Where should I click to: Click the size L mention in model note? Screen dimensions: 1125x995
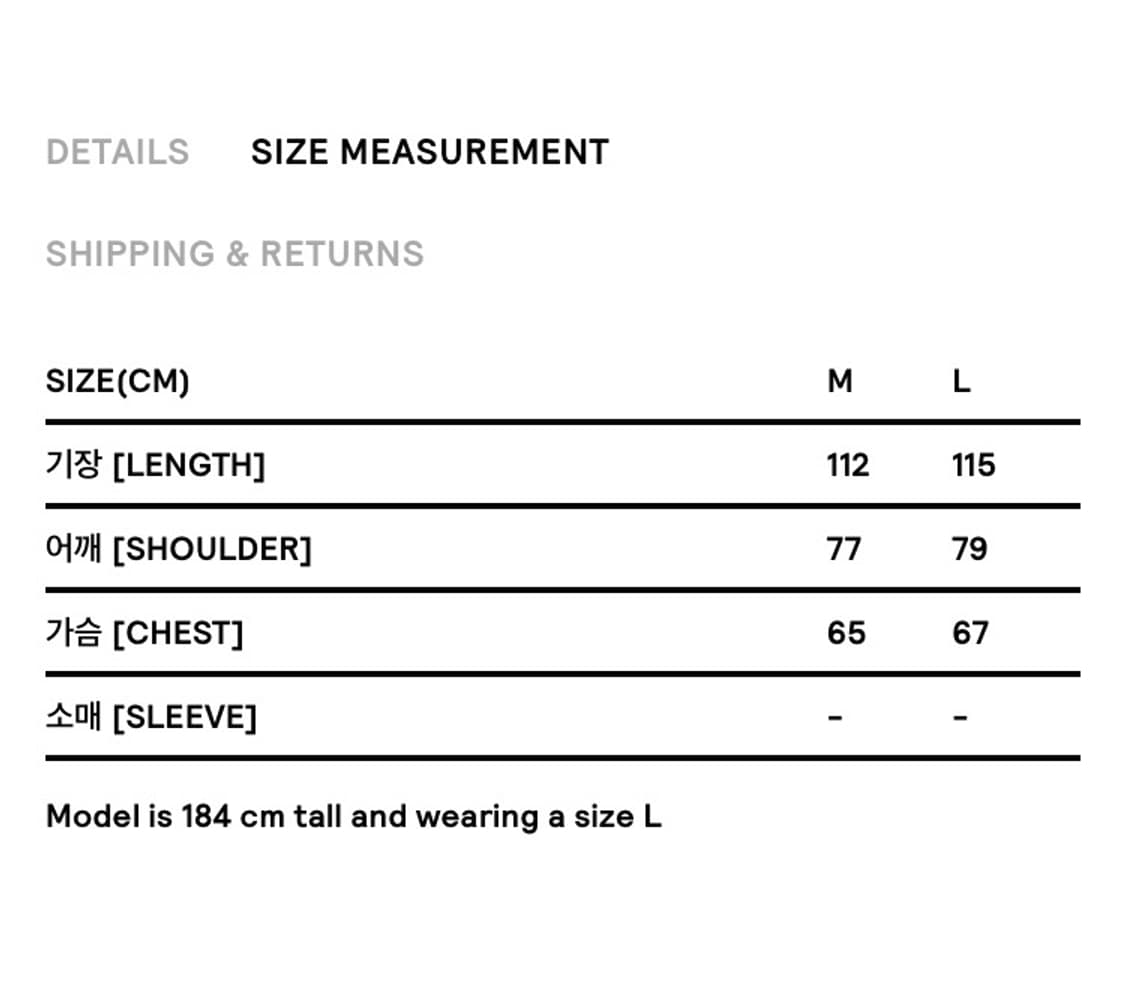coord(651,817)
